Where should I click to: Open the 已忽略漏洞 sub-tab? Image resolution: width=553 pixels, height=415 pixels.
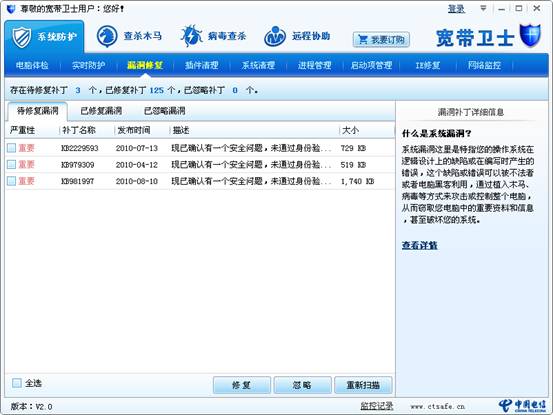164,111
